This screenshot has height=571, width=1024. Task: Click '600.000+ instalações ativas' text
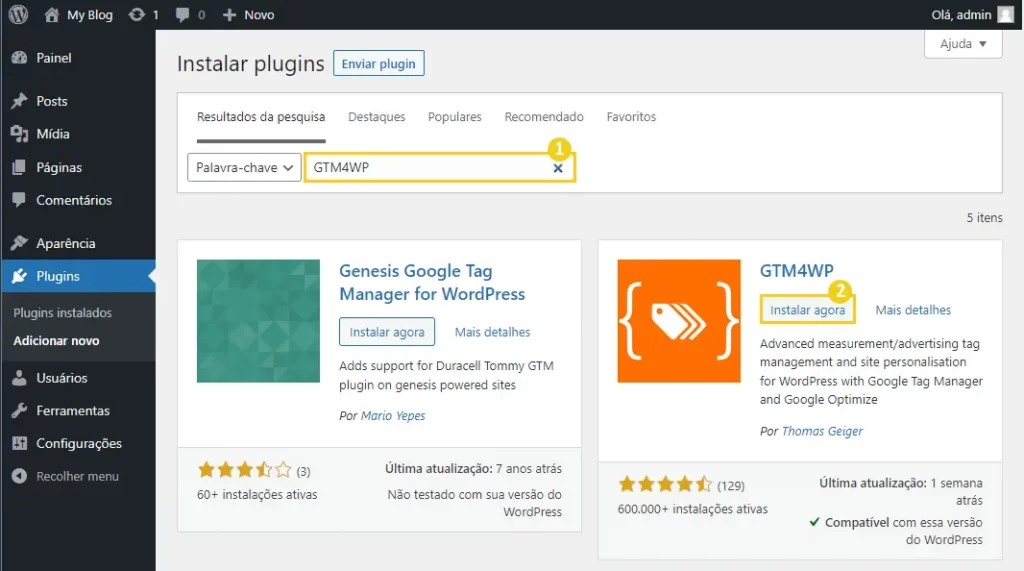693,509
